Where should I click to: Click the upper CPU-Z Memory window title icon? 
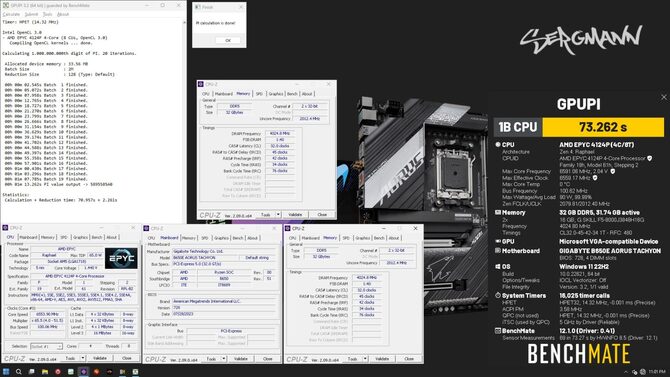coord(201,84)
